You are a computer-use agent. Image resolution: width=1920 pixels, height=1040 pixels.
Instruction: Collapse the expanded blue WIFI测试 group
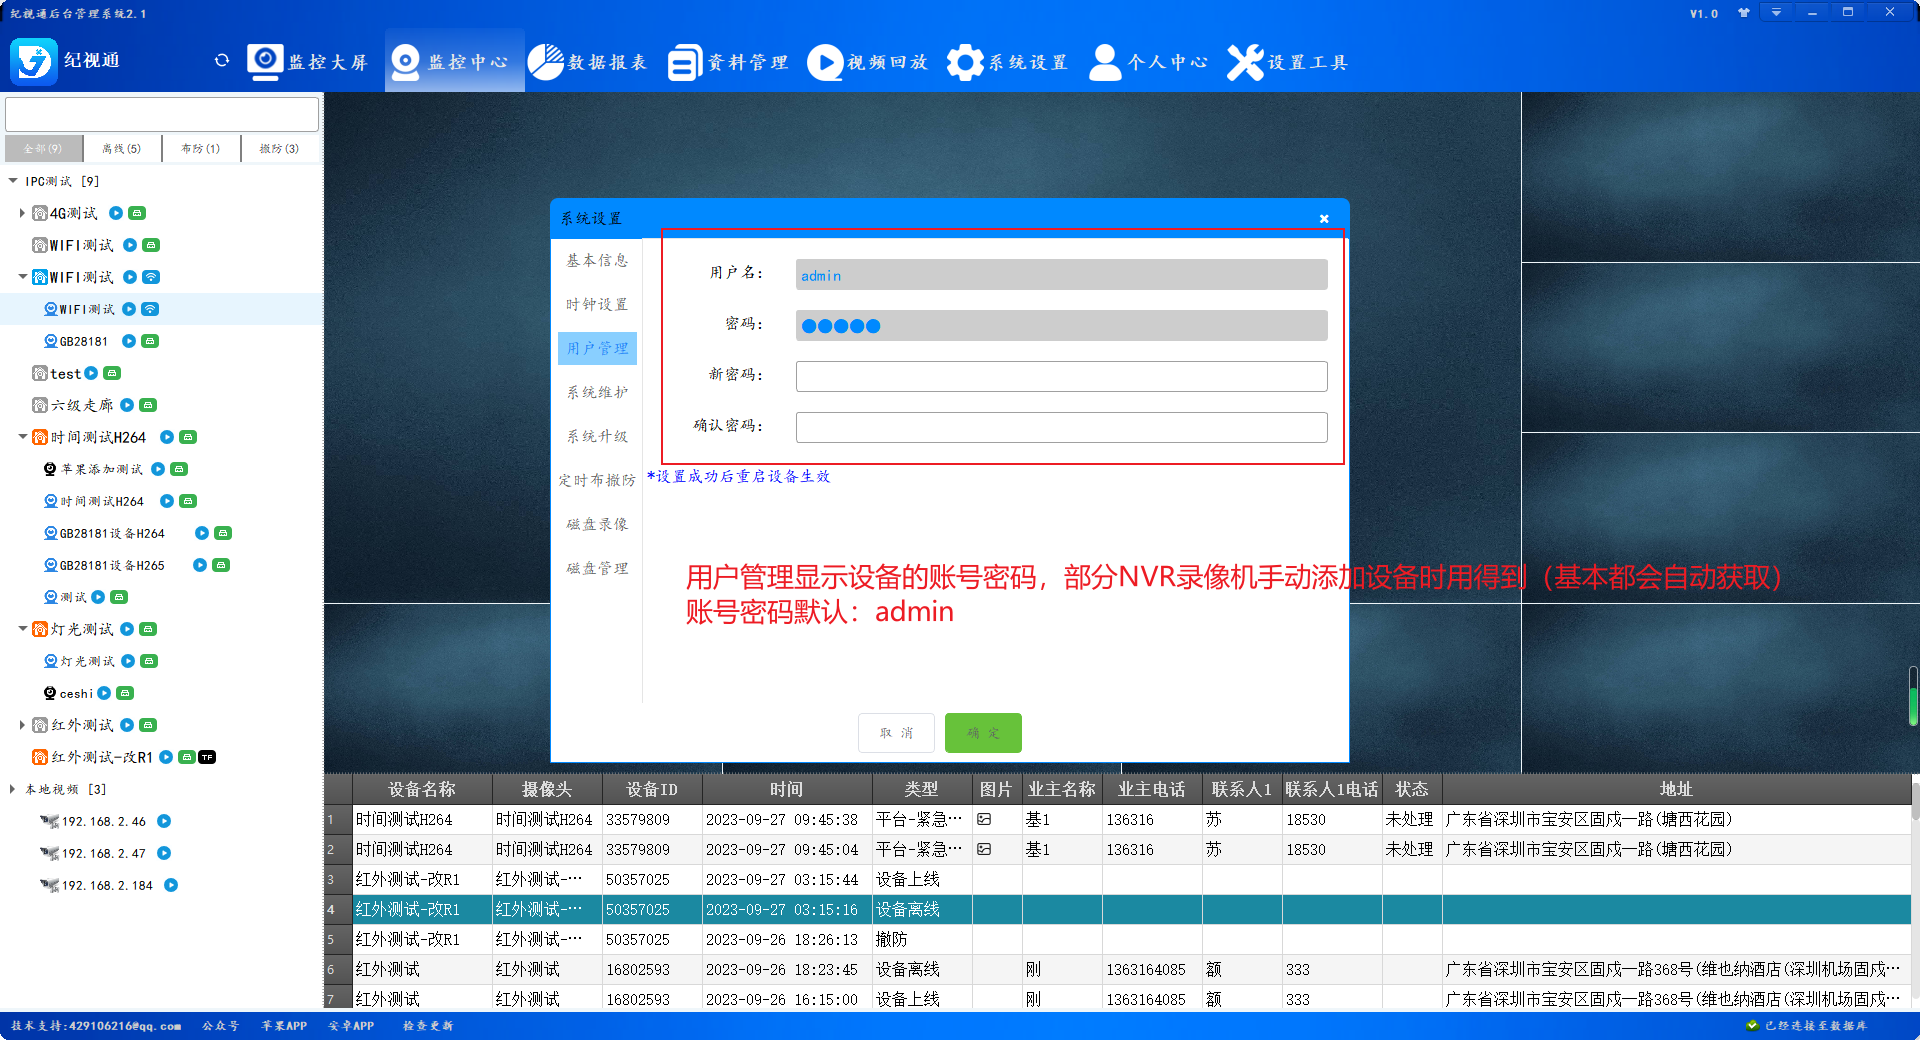(x=23, y=277)
